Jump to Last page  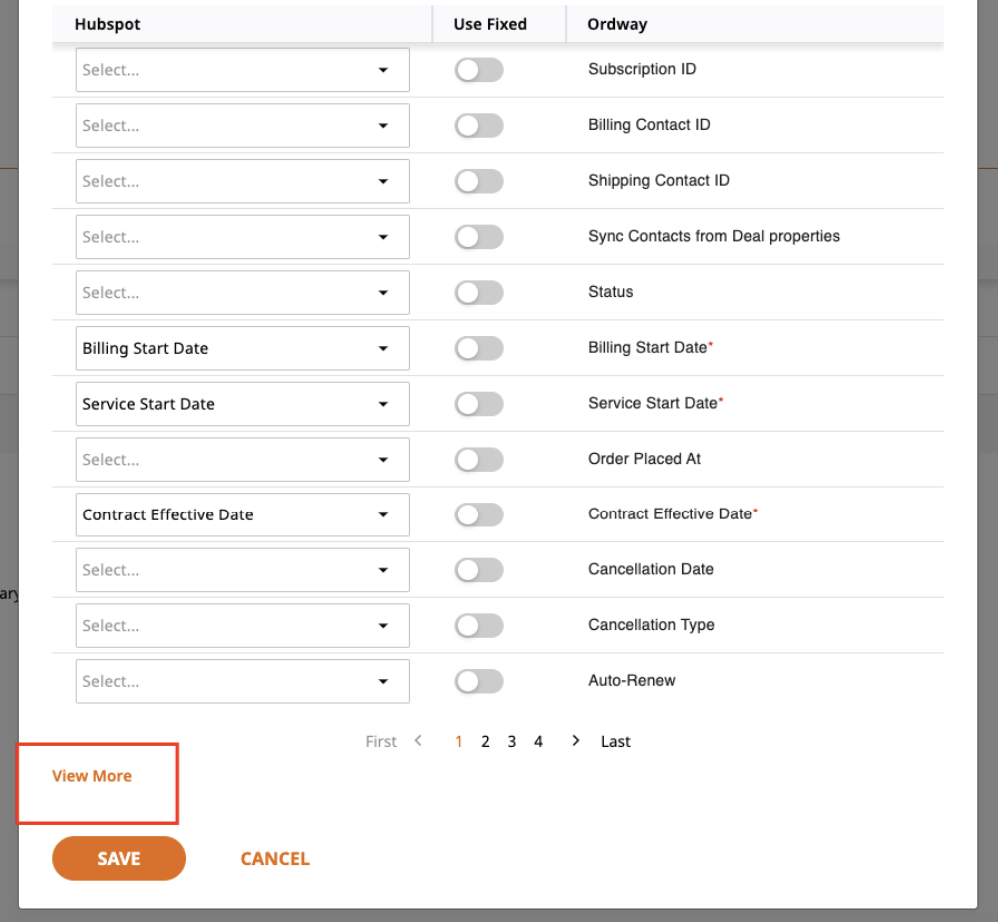coord(615,741)
